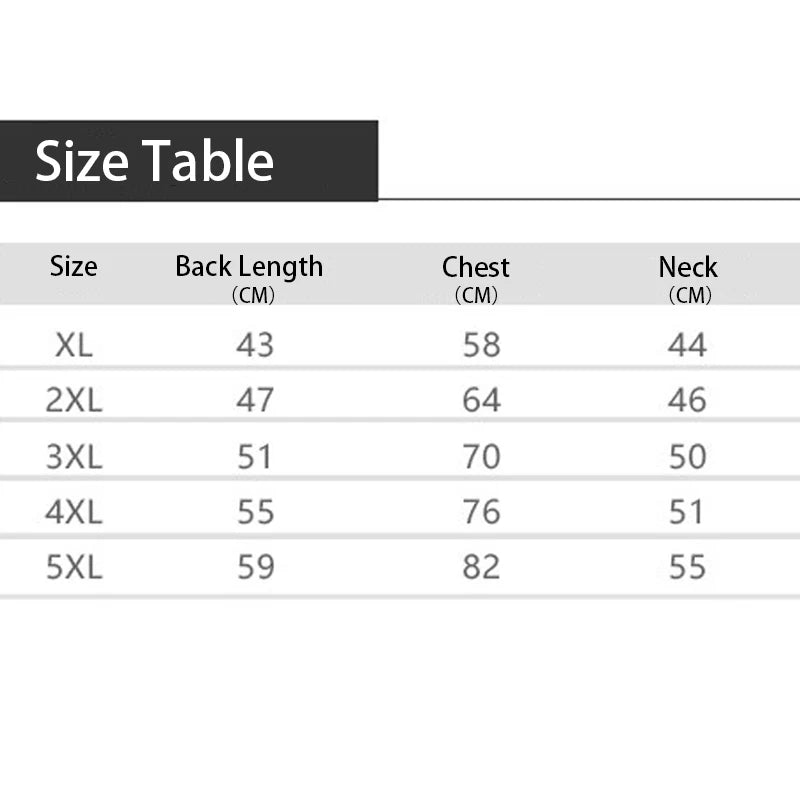Select the 5XL size row label
This screenshot has height=800, width=800.
tap(74, 567)
